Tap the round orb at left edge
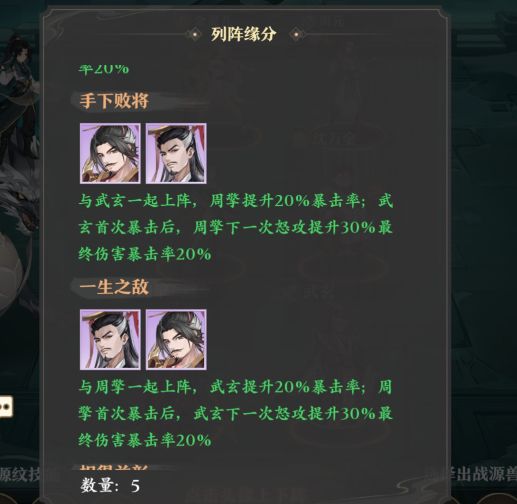Viewport: 517px width, 504px height. coord(10,270)
